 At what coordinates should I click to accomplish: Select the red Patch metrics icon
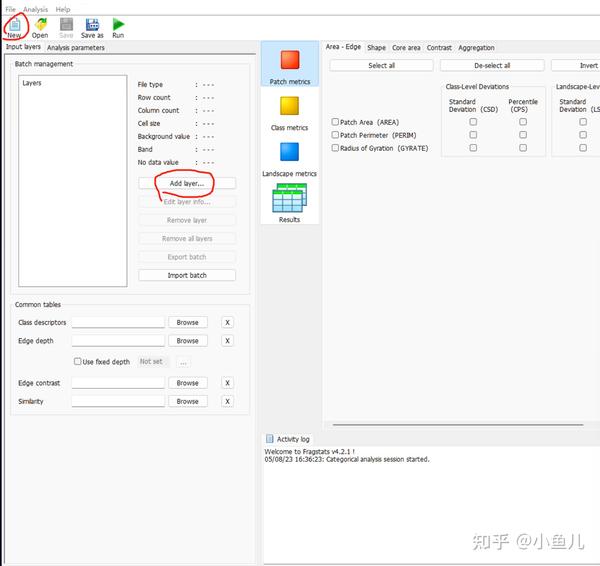(x=290, y=60)
